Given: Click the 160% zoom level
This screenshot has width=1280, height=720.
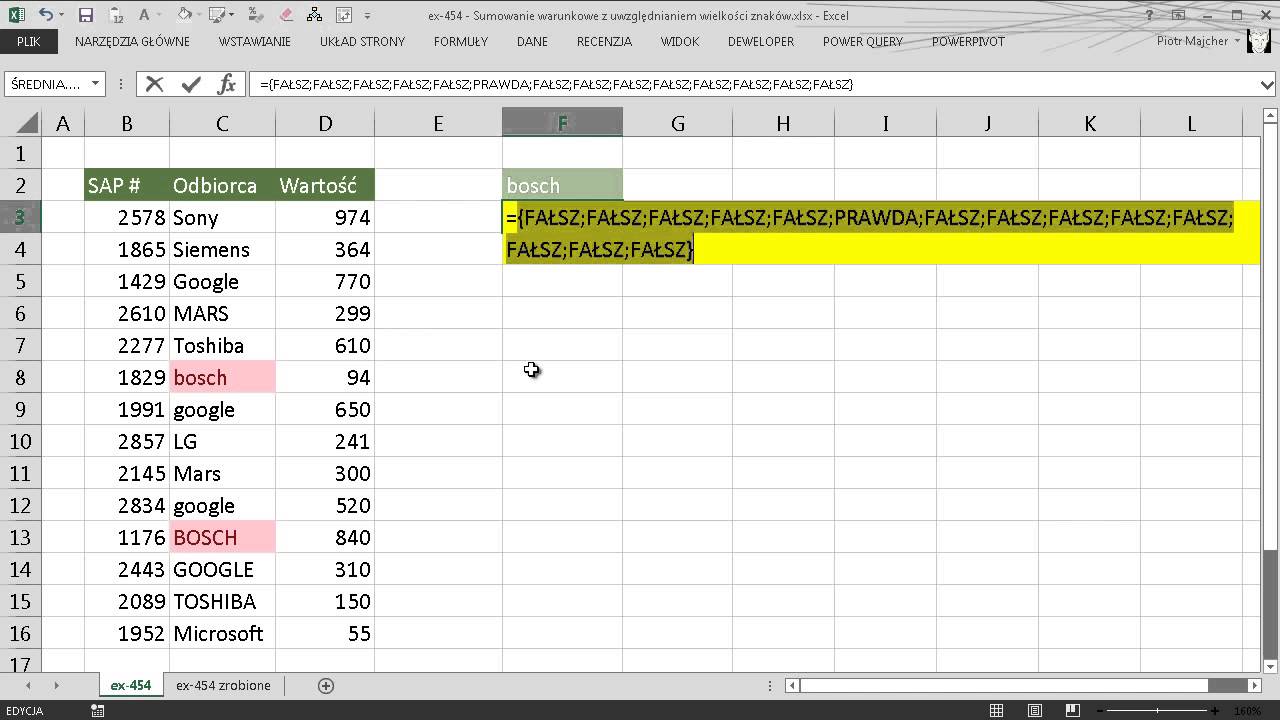Looking at the screenshot, I should tap(1248, 711).
